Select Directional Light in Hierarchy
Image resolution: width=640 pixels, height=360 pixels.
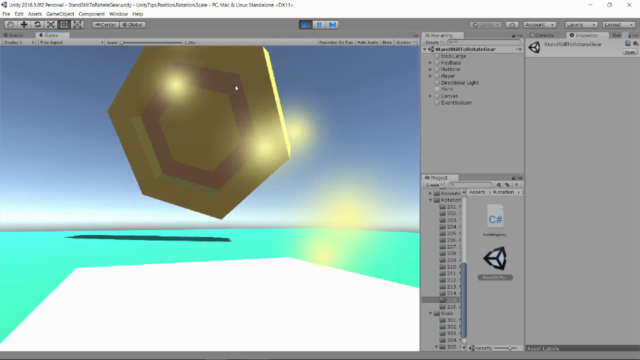pos(460,83)
